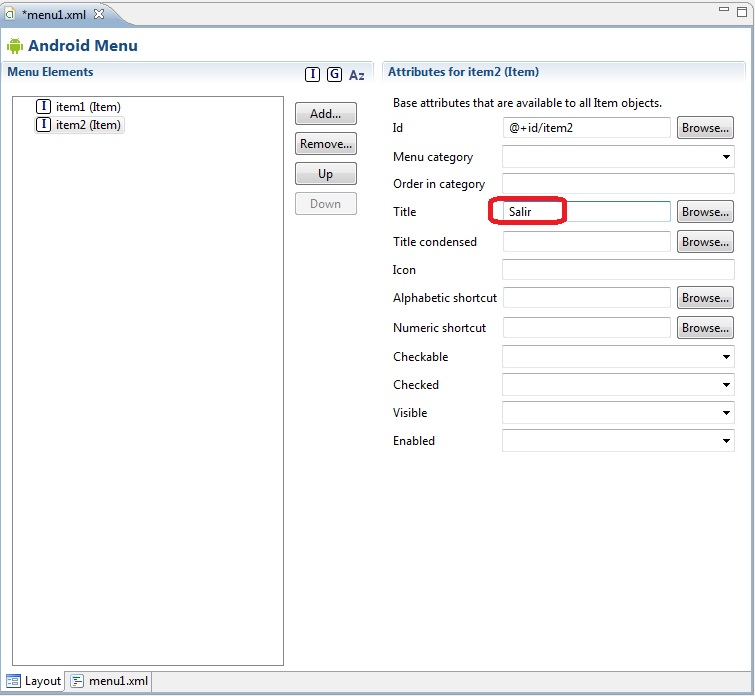Click the Android Menu title text
The height and width of the screenshot is (696, 755).
(x=83, y=45)
